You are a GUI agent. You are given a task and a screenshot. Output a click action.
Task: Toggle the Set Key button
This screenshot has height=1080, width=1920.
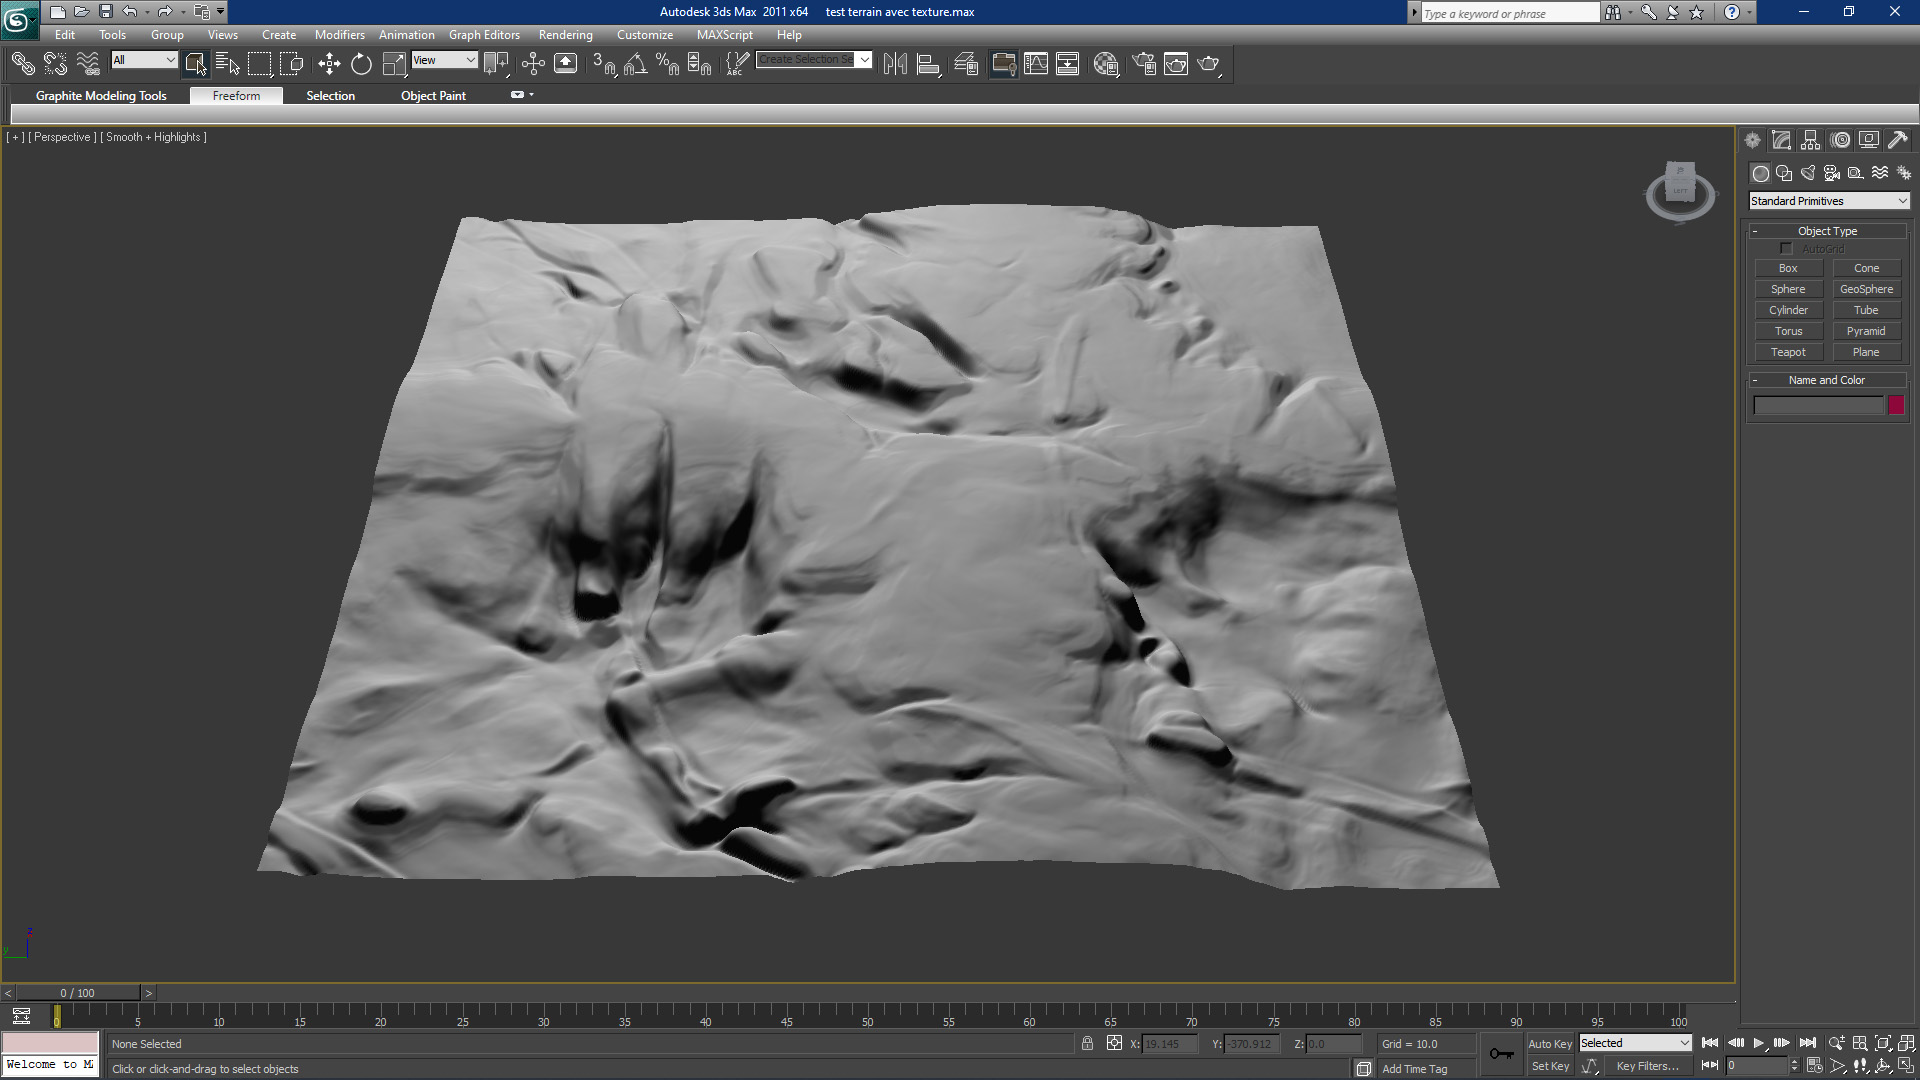point(1551,1066)
